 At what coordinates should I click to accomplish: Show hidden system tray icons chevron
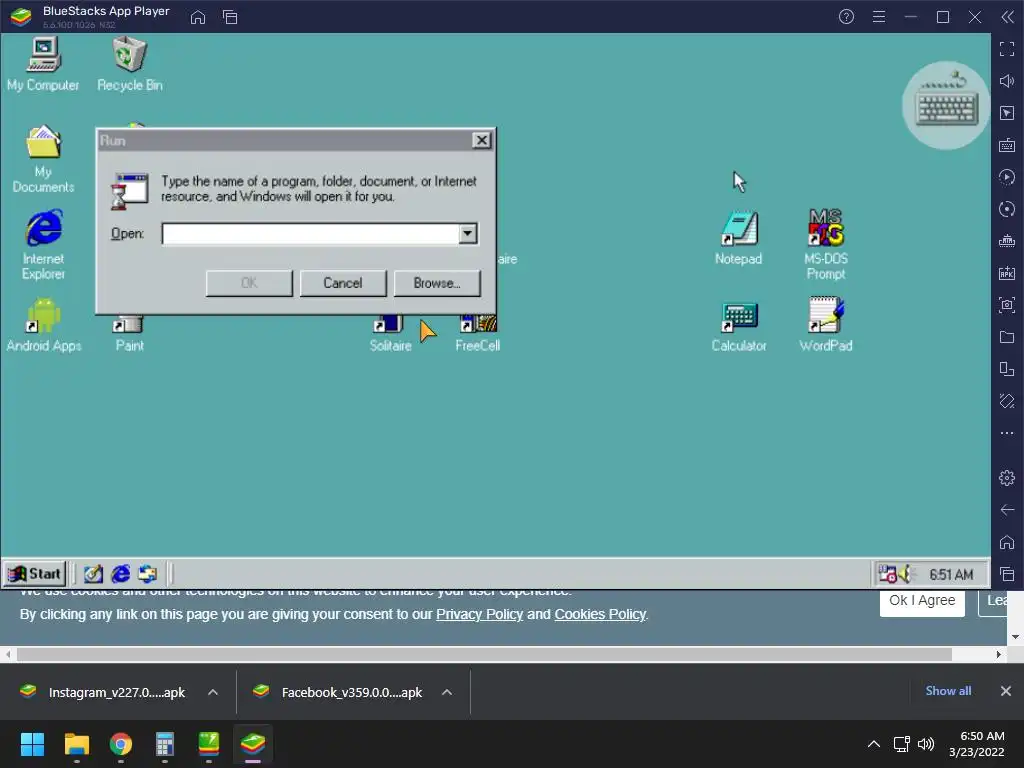click(x=874, y=744)
